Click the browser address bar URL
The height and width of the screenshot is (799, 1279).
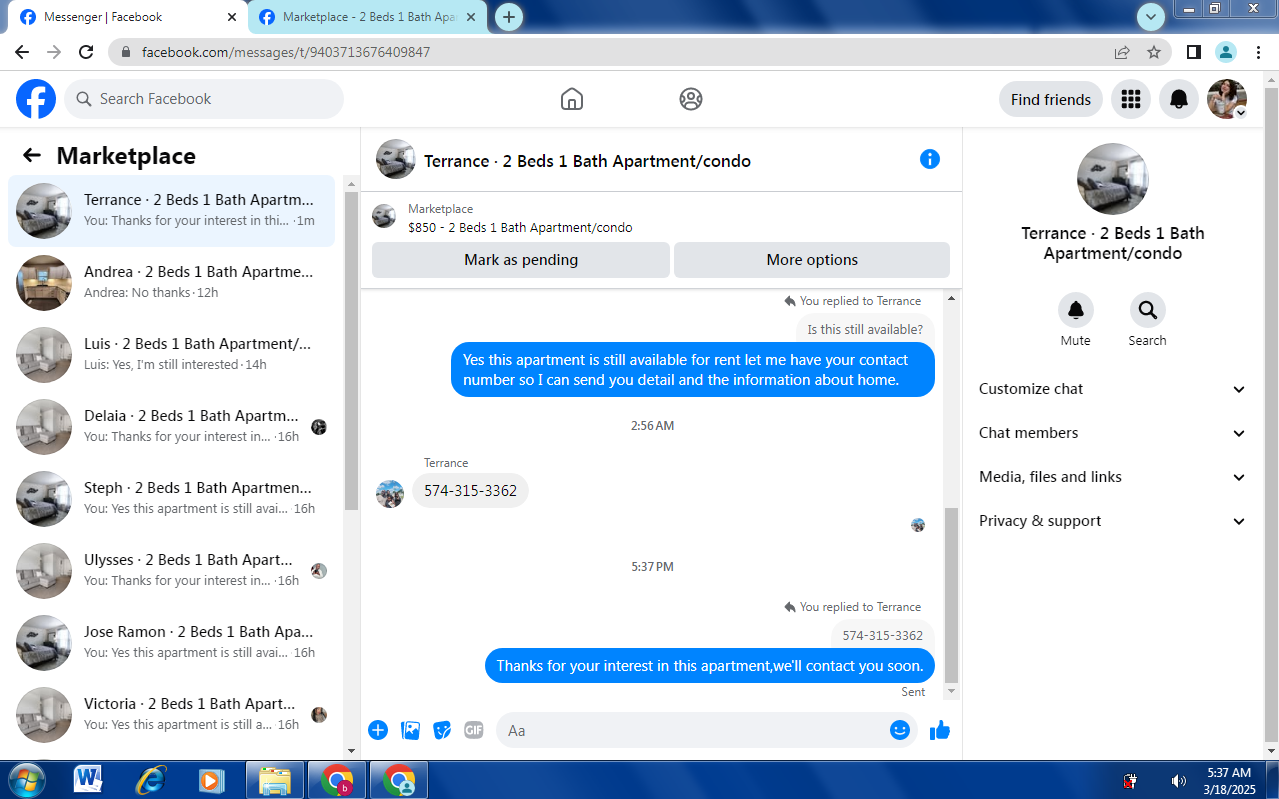[x=286, y=52]
